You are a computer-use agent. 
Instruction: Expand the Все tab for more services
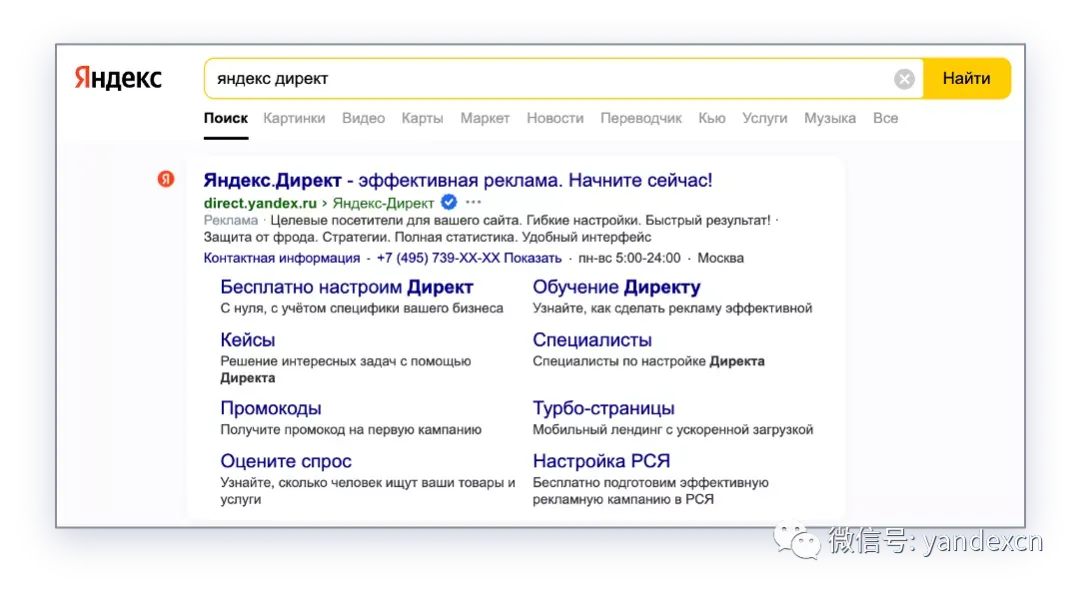[885, 118]
